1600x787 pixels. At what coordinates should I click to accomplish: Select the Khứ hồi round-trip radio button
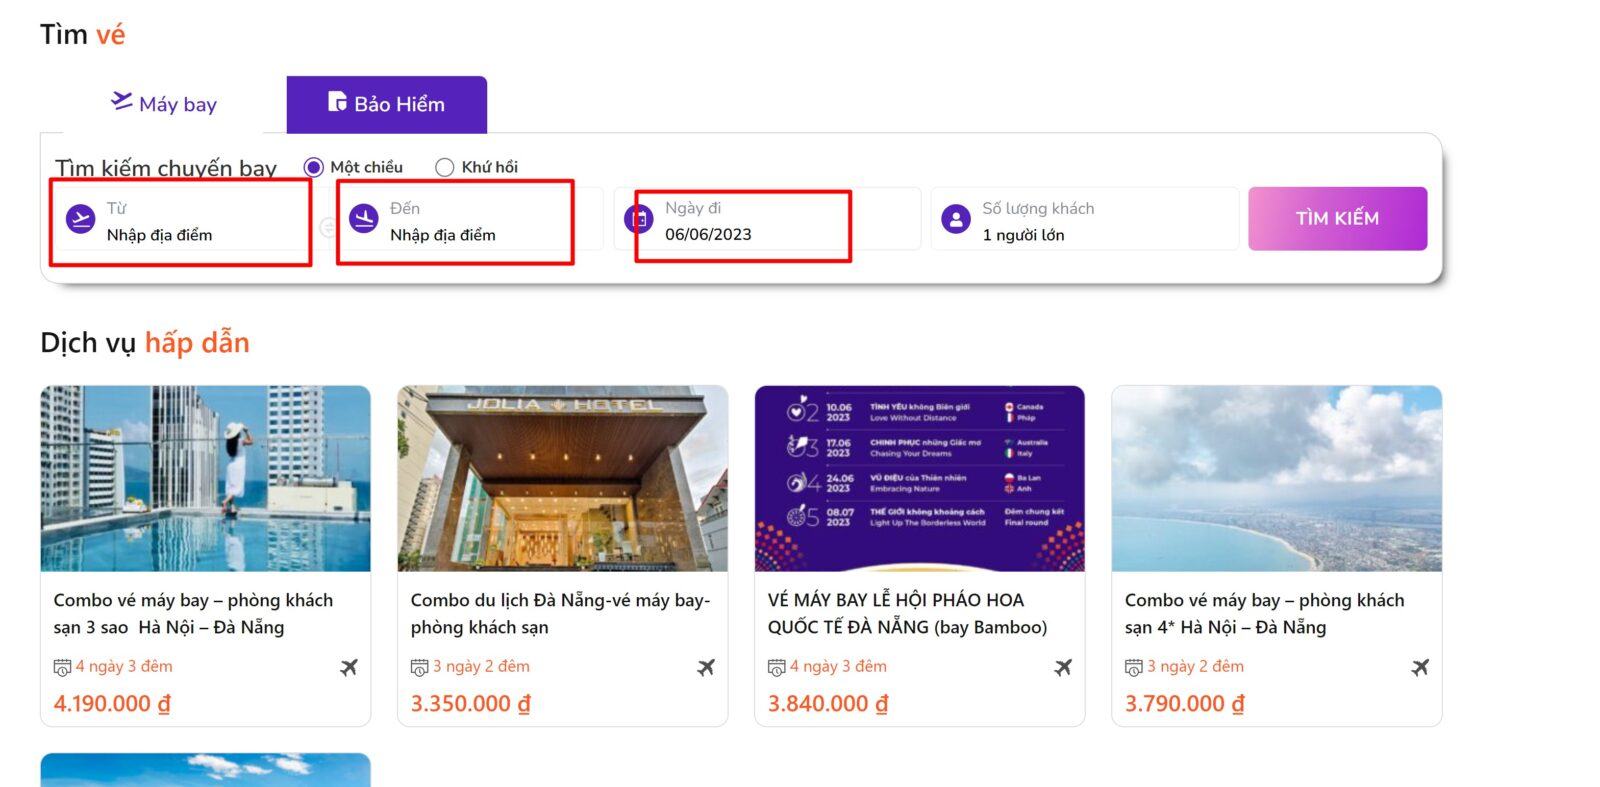pyautogui.click(x=444, y=167)
